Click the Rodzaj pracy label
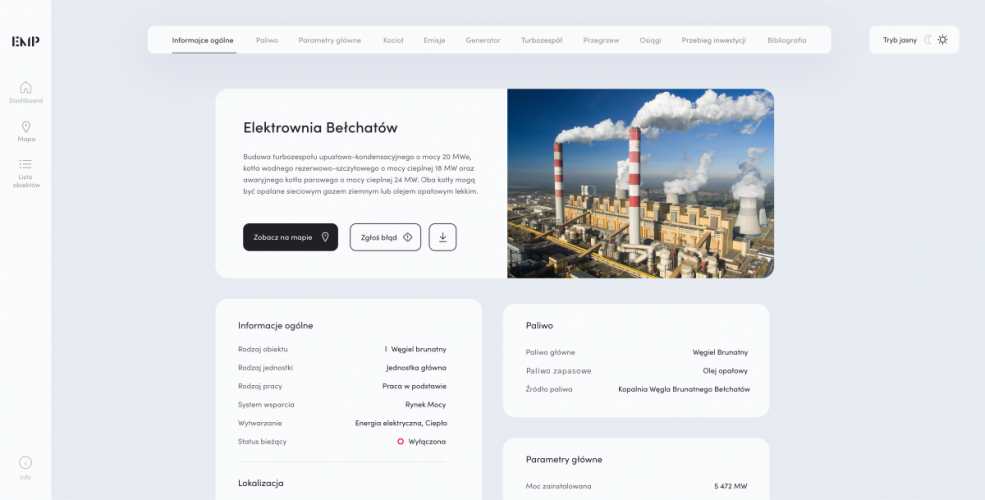The image size is (985, 500). [260, 386]
